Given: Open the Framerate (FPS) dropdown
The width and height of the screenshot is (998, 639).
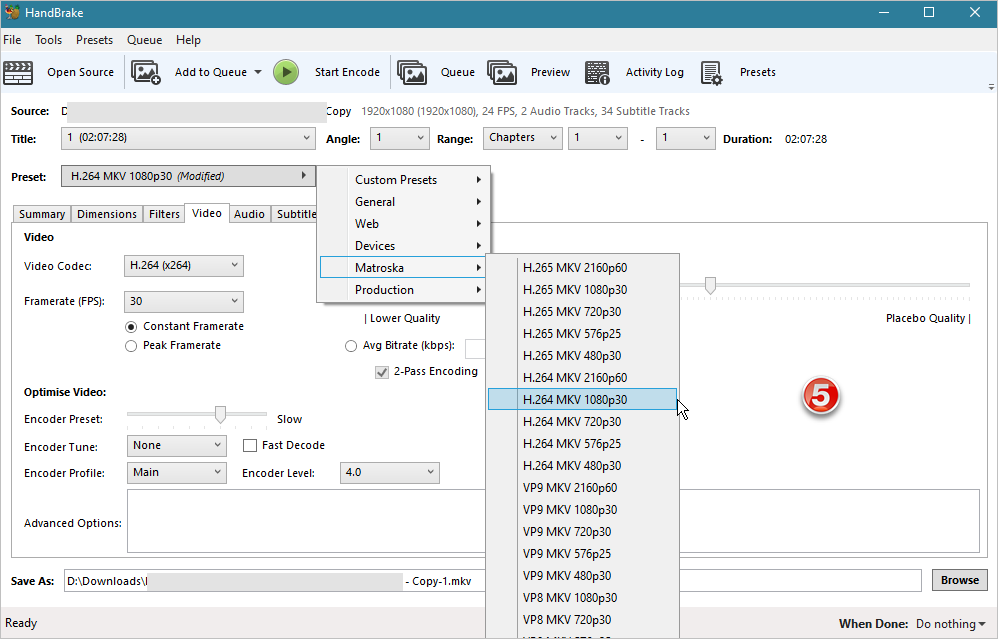Looking at the screenshot, I should [x=184, y=302].
